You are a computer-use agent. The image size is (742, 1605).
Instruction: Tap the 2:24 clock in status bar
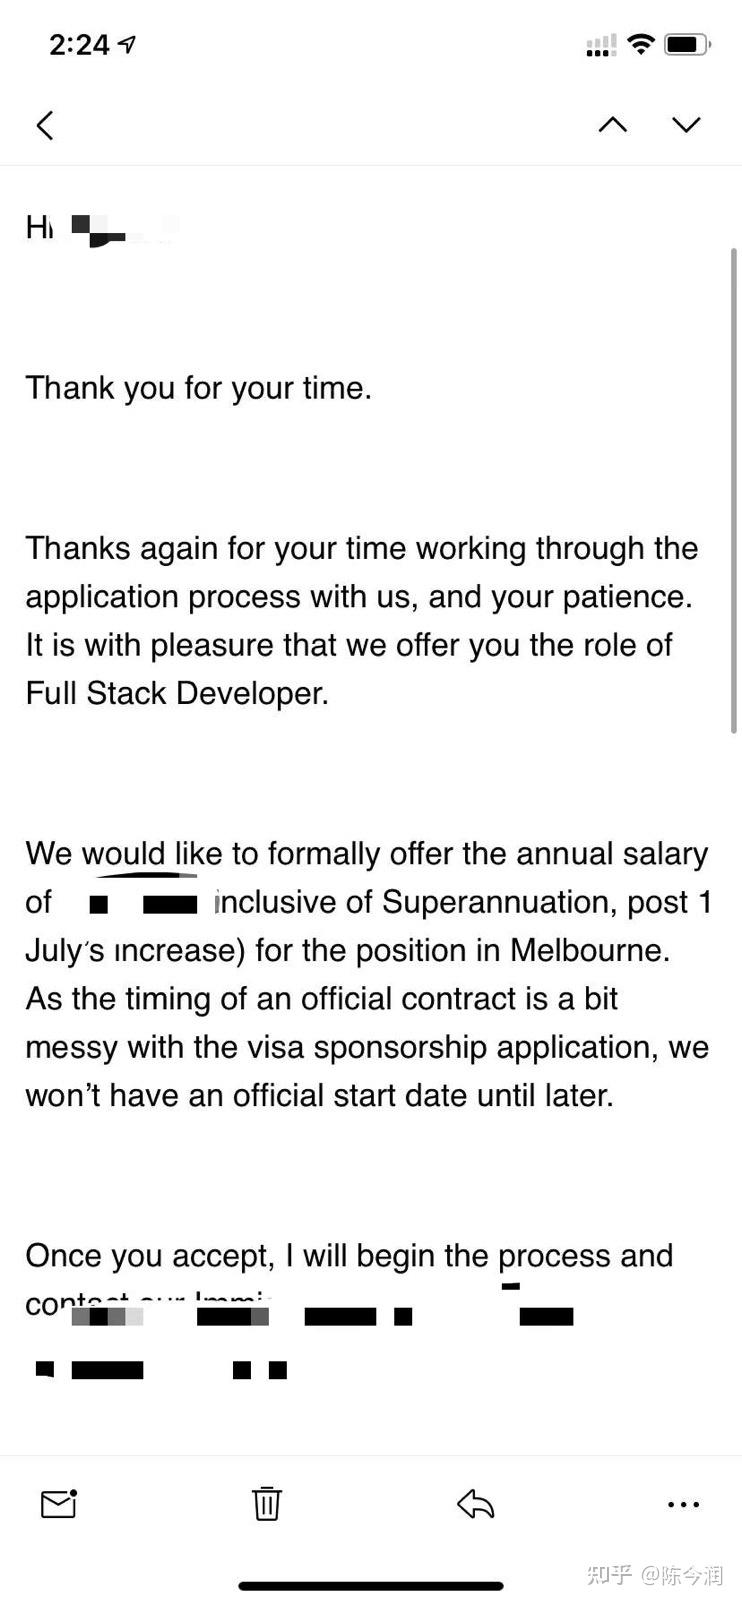[x=79, y=45]
